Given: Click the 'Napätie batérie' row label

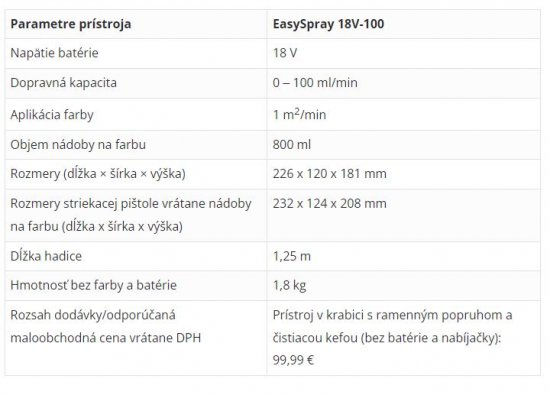Looking at the screenshot, I should [54, 53].
